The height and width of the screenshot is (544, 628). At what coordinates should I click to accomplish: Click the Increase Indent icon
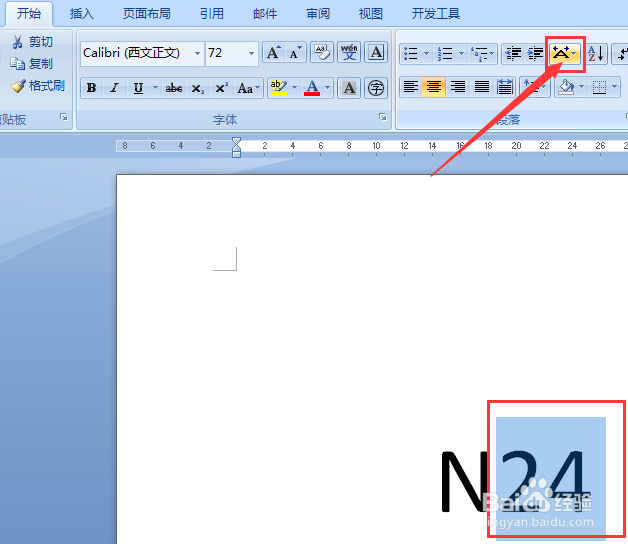tap(535, 53)
